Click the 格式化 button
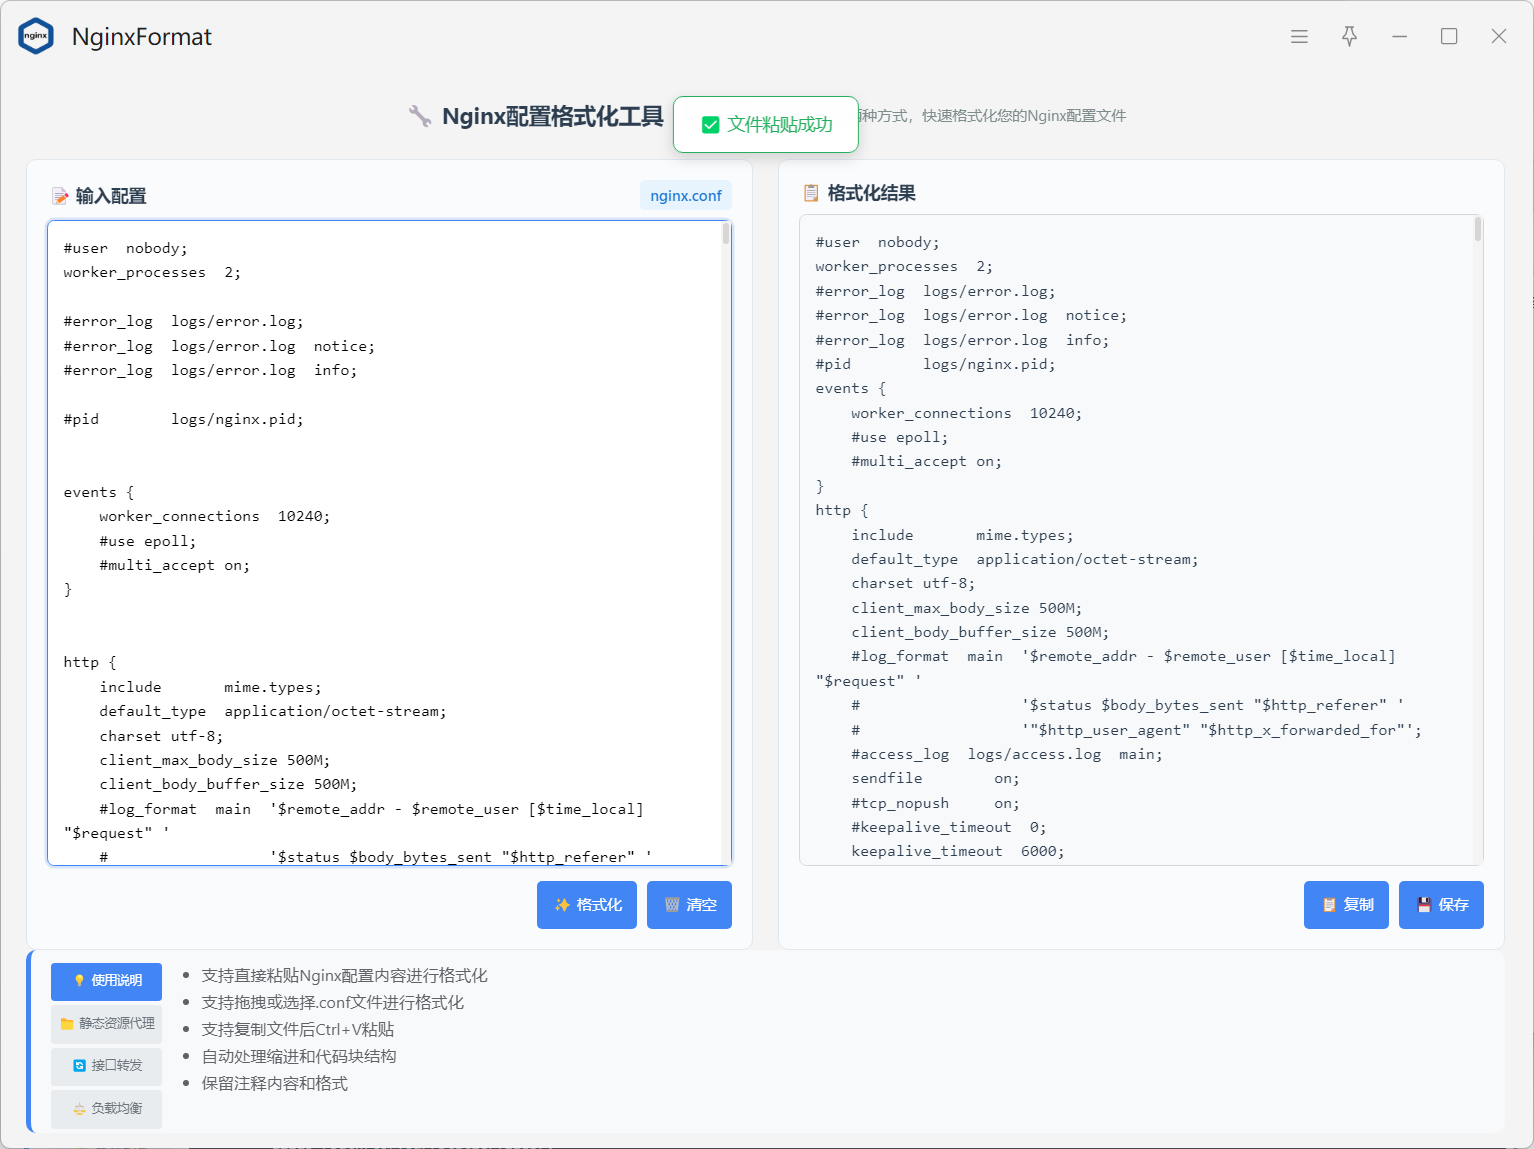 587,905
